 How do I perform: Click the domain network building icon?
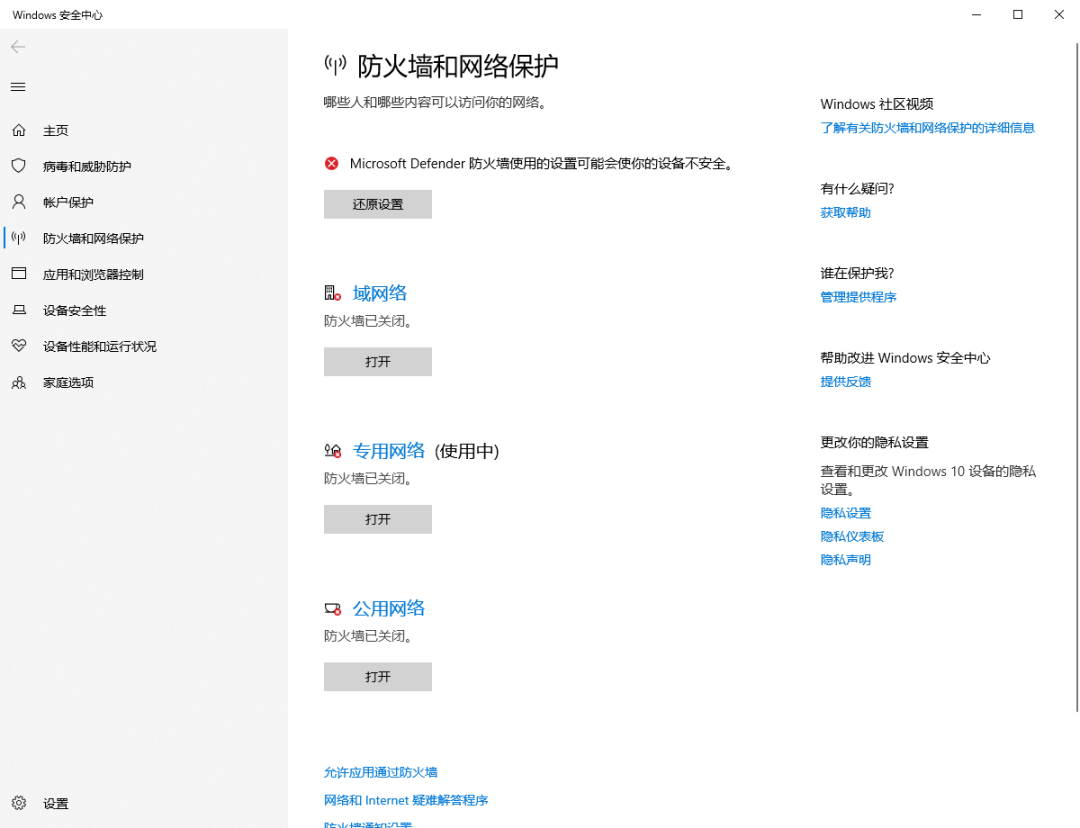pyautogui.click(x=333, y=293)
